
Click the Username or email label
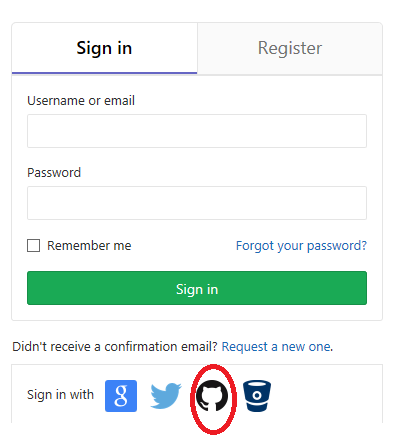point(81,101)
